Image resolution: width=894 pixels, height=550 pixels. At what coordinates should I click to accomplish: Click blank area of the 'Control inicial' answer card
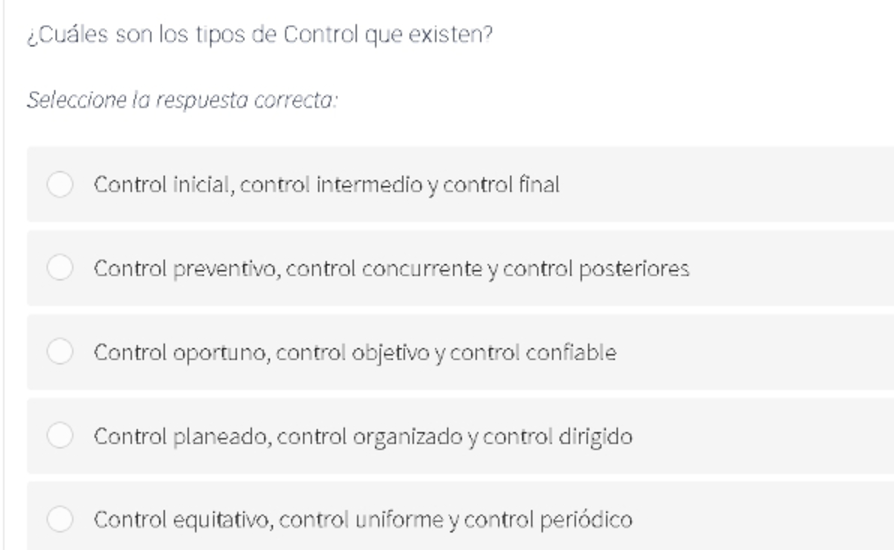730,184
